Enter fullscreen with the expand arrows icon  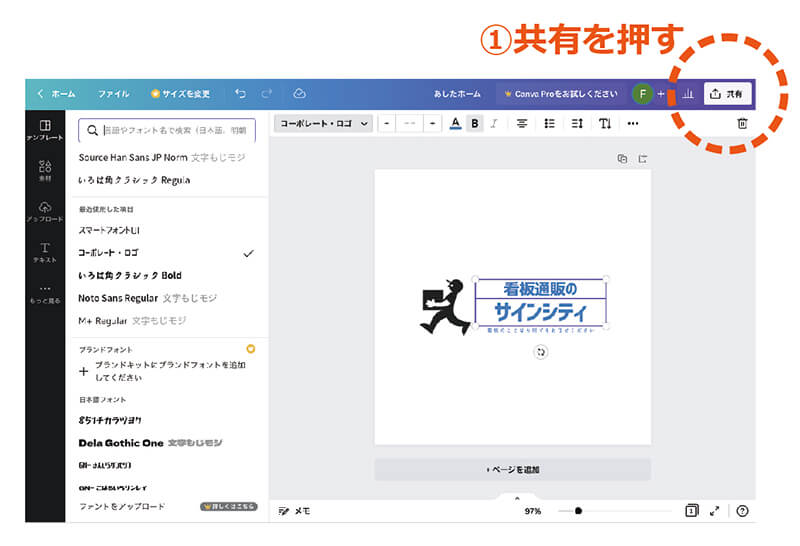(x=715, y=510)
